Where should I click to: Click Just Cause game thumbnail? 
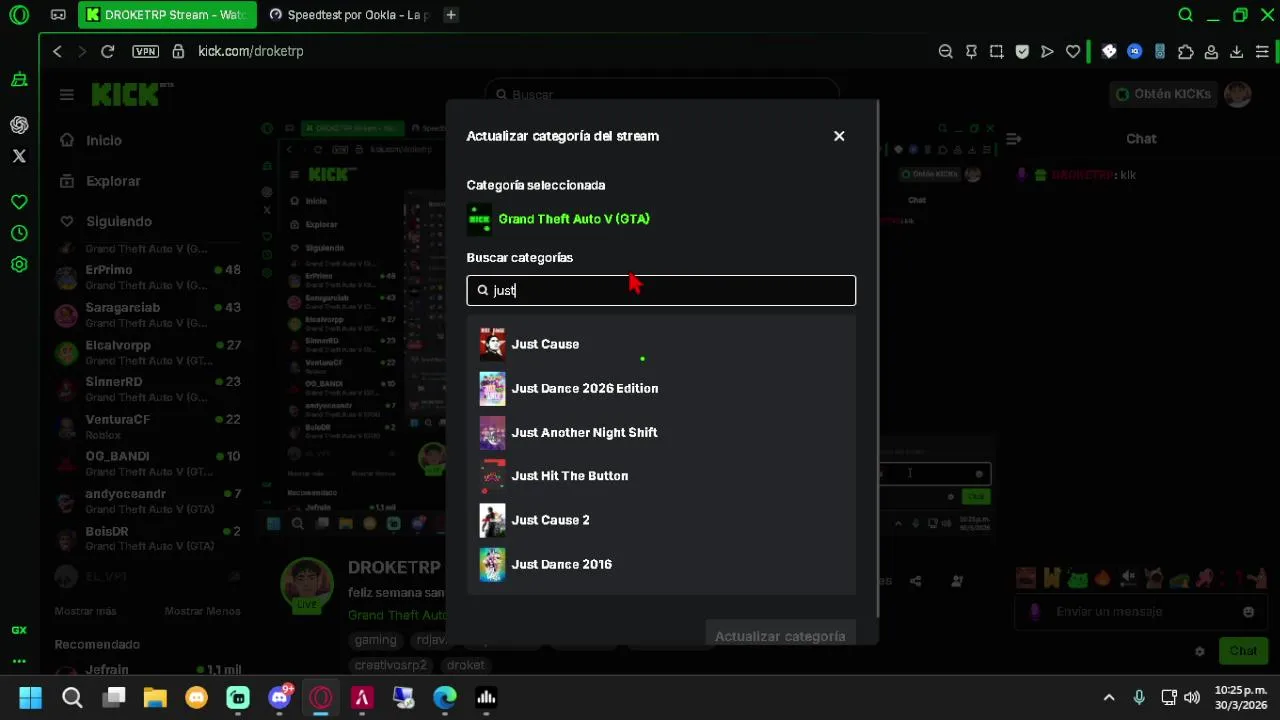(492, 344)
